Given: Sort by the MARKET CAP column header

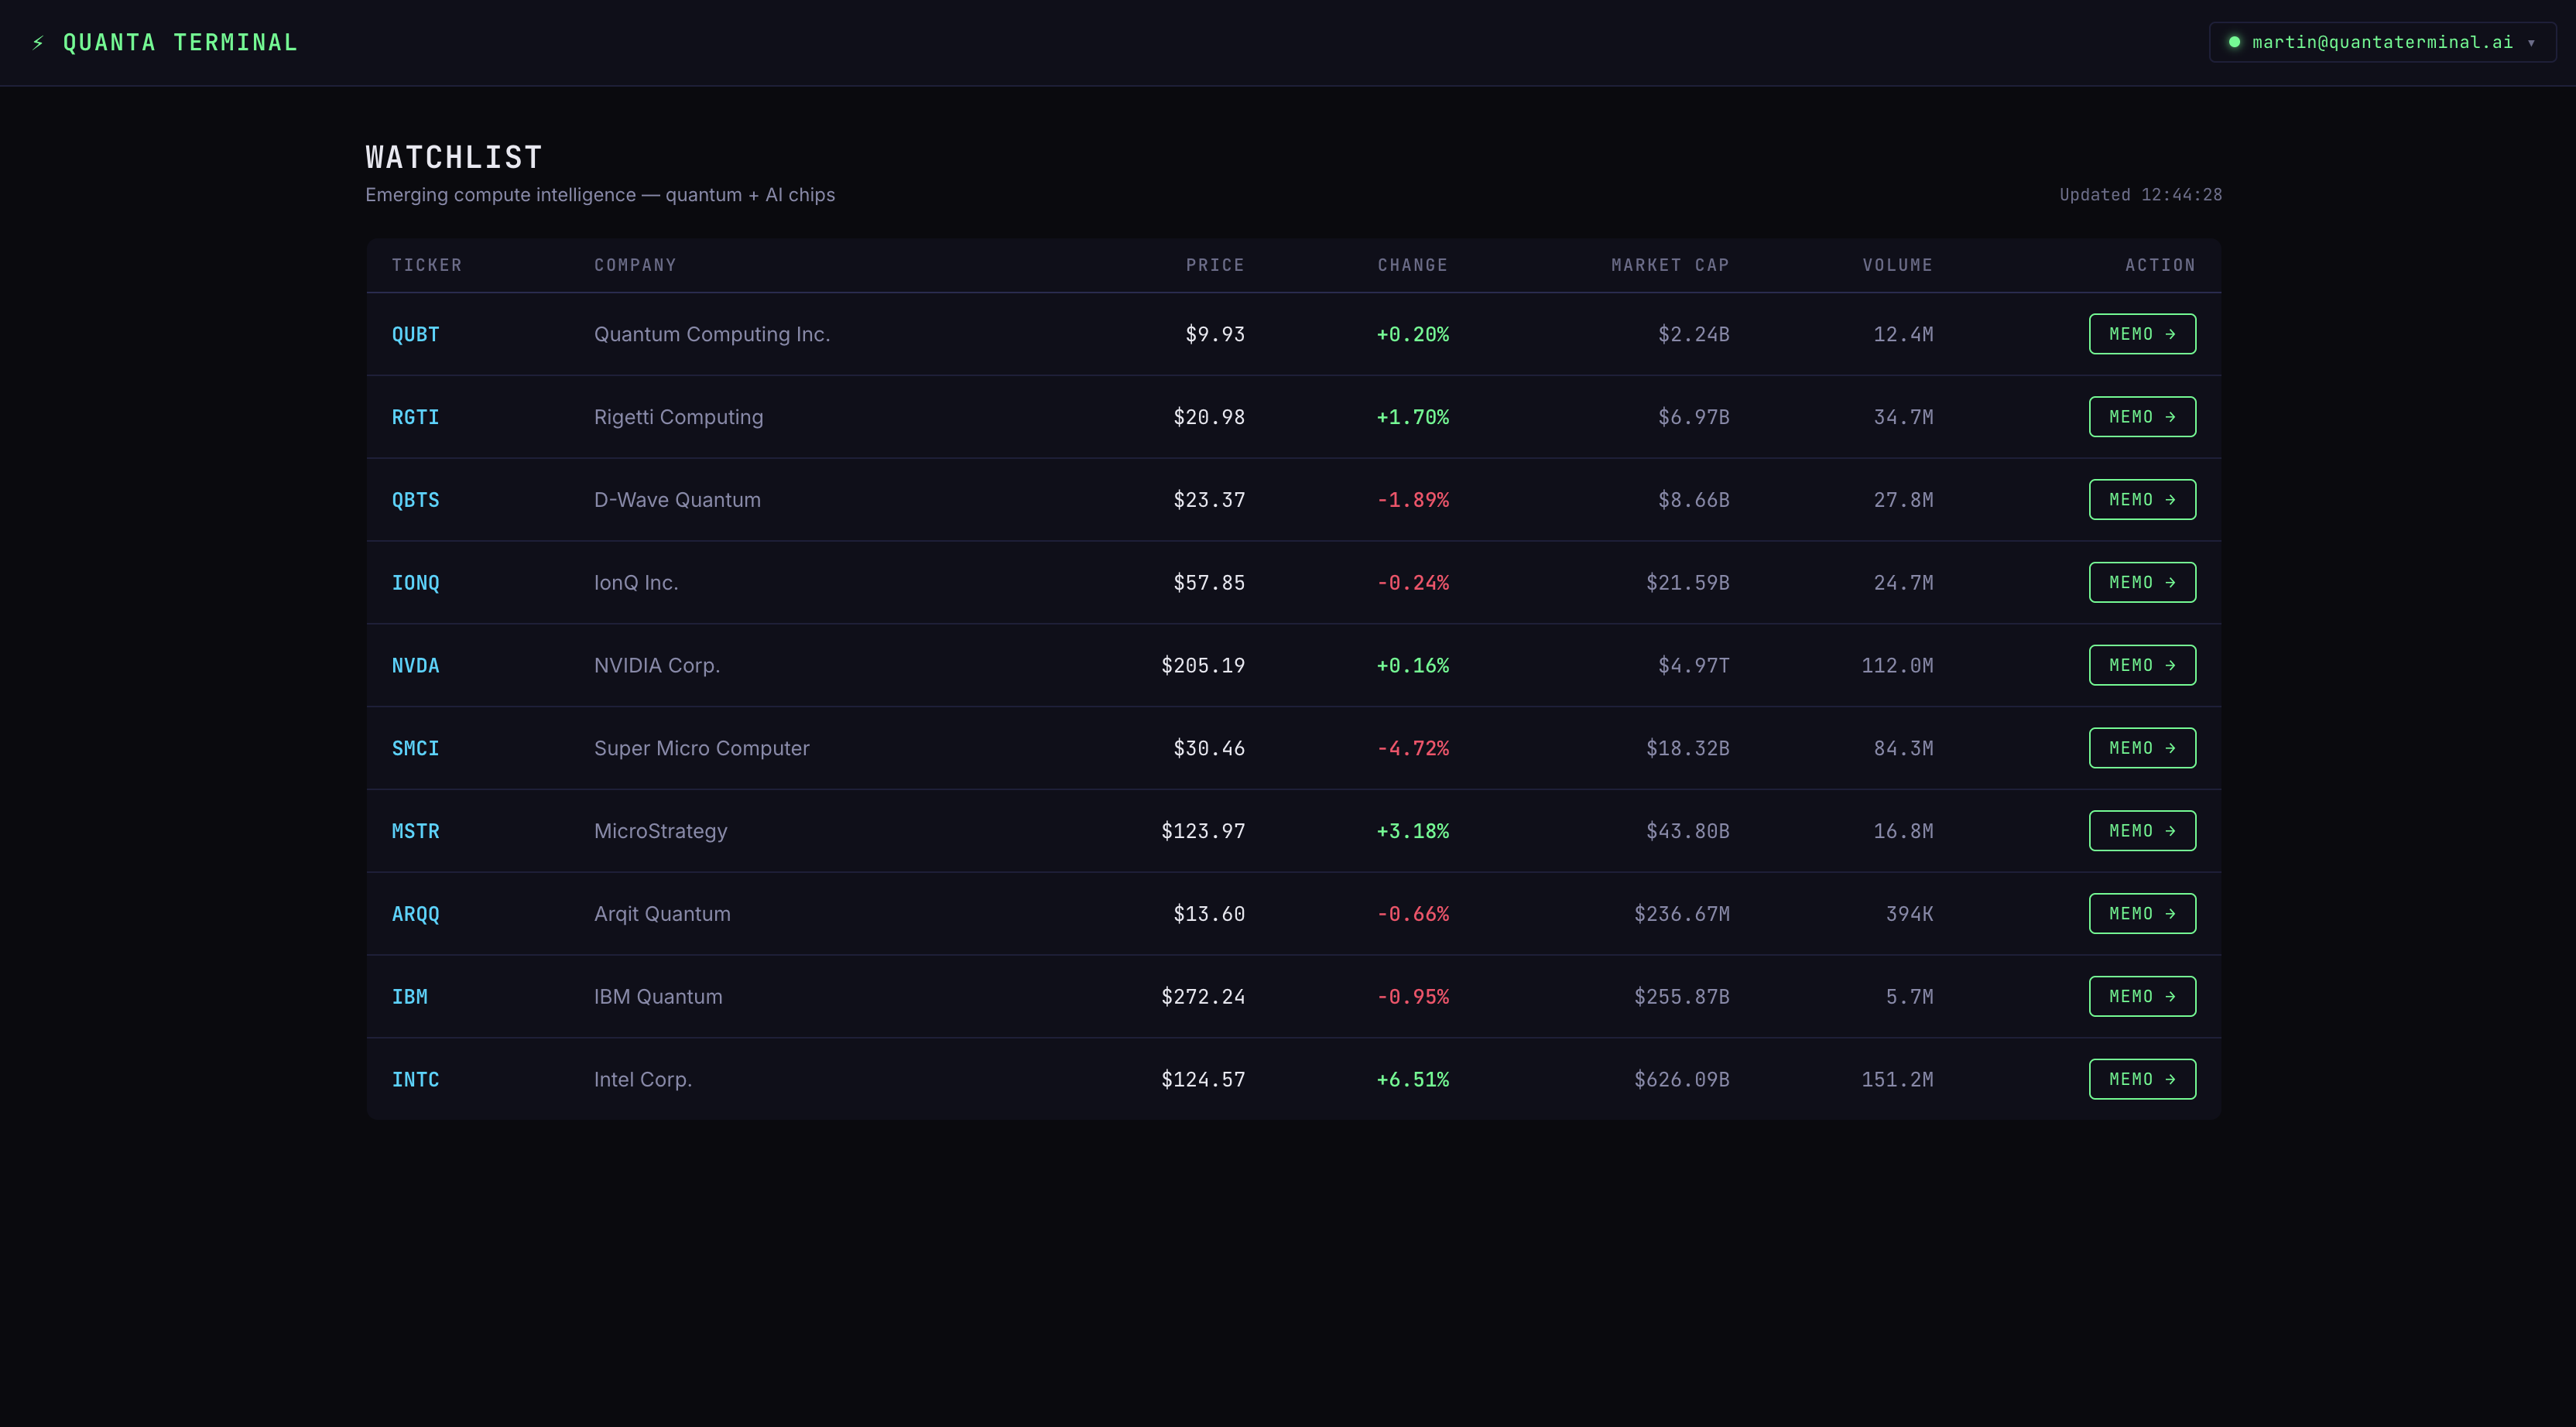Looking at the screenshot, I should point(1670,265).
